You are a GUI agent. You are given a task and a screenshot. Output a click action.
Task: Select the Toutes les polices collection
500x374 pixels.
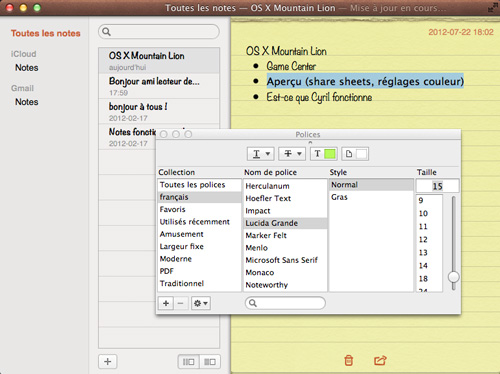click(x=199, y=185)
